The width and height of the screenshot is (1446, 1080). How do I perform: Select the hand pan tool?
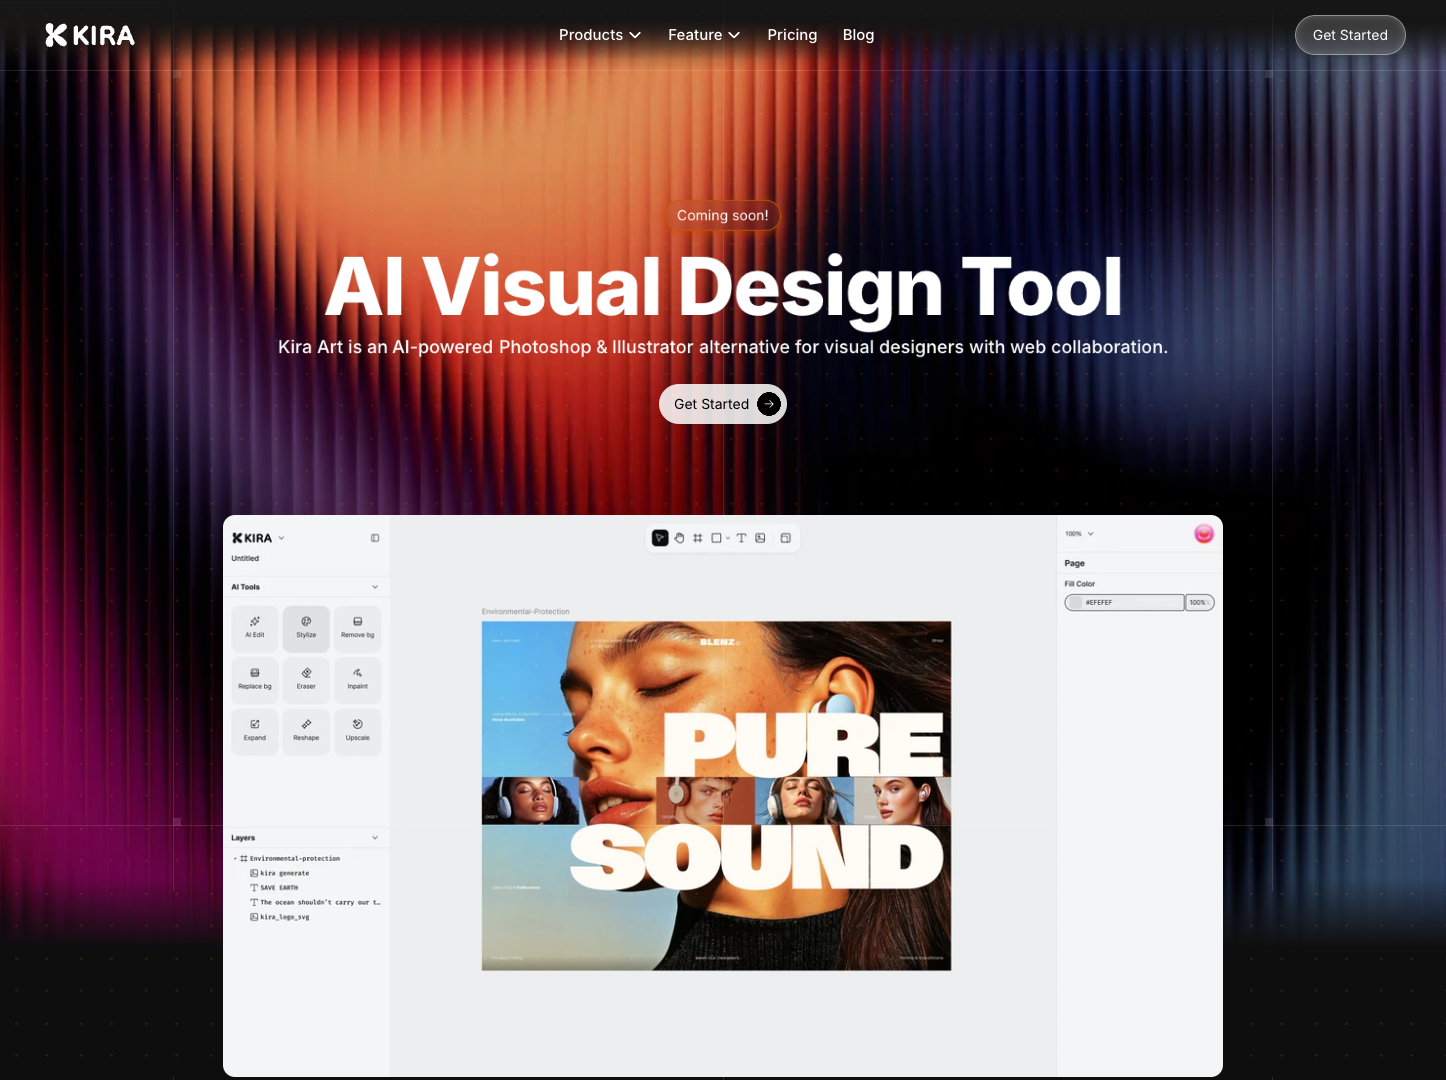click(x=679, y=538)
